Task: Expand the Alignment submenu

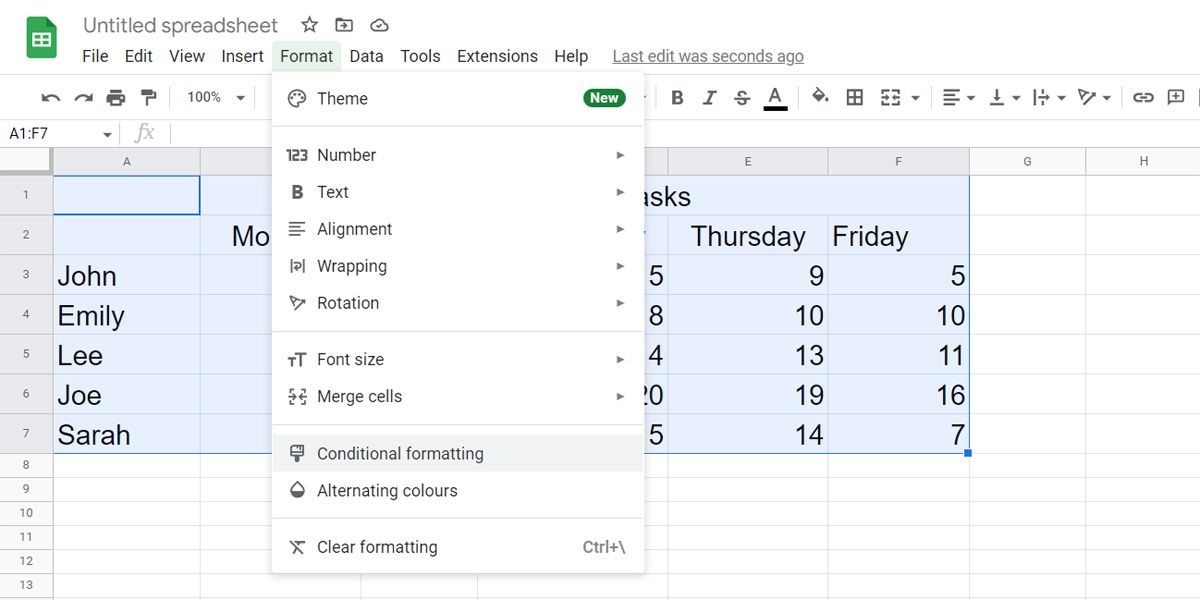Action: (x=458, y=229)
